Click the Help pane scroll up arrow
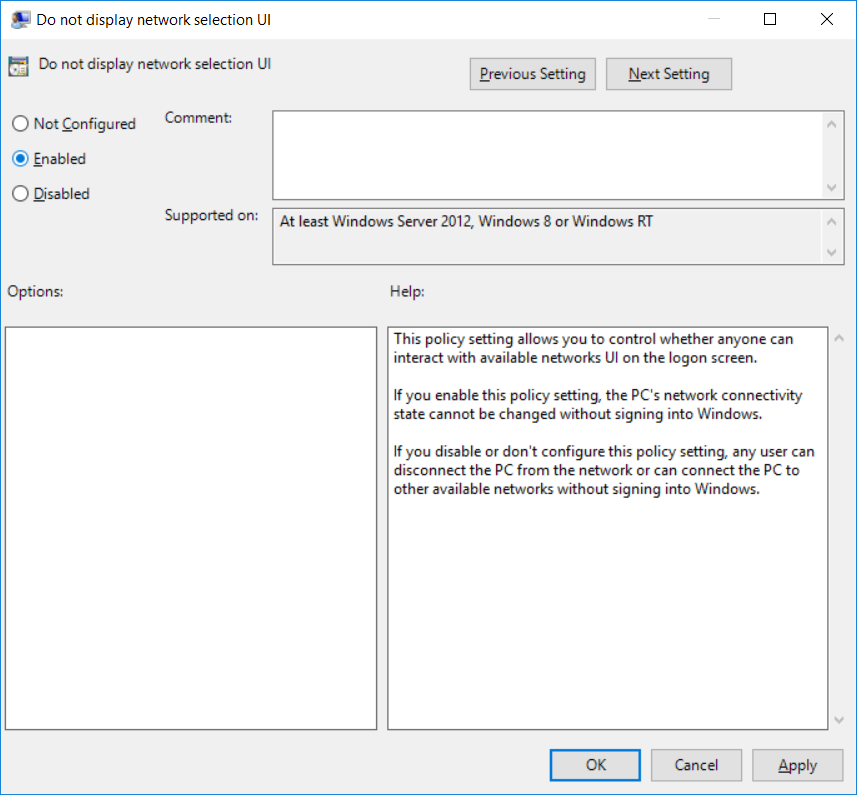Image resolution: width=857 pixels, height=795 pixels. (839, 338)
